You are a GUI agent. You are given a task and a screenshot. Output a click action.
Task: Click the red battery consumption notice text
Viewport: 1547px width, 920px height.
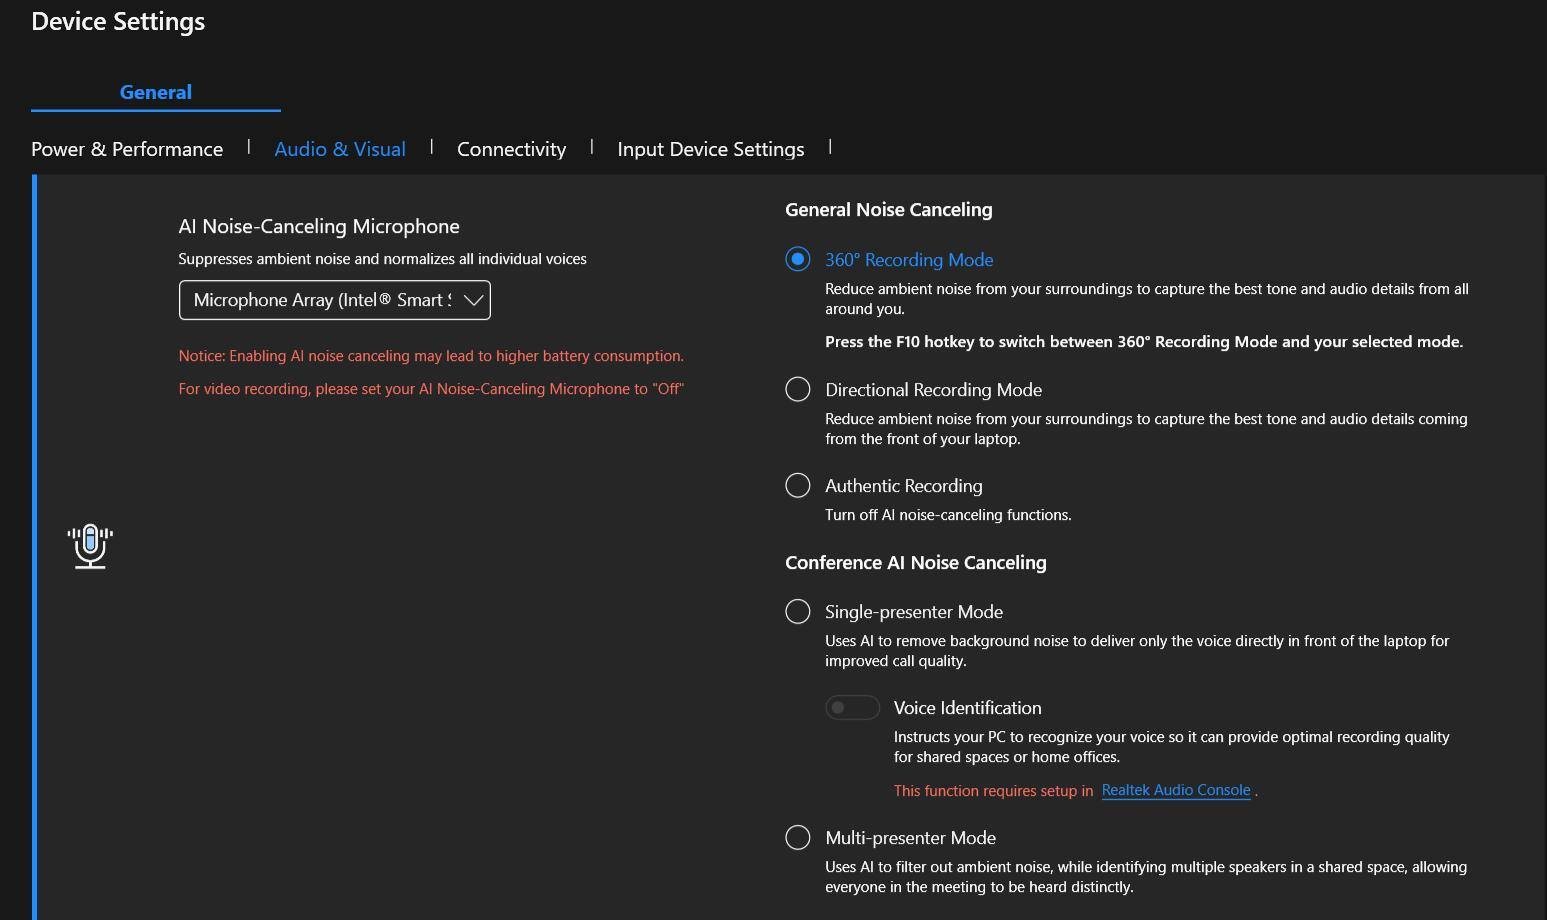point(431,356)
